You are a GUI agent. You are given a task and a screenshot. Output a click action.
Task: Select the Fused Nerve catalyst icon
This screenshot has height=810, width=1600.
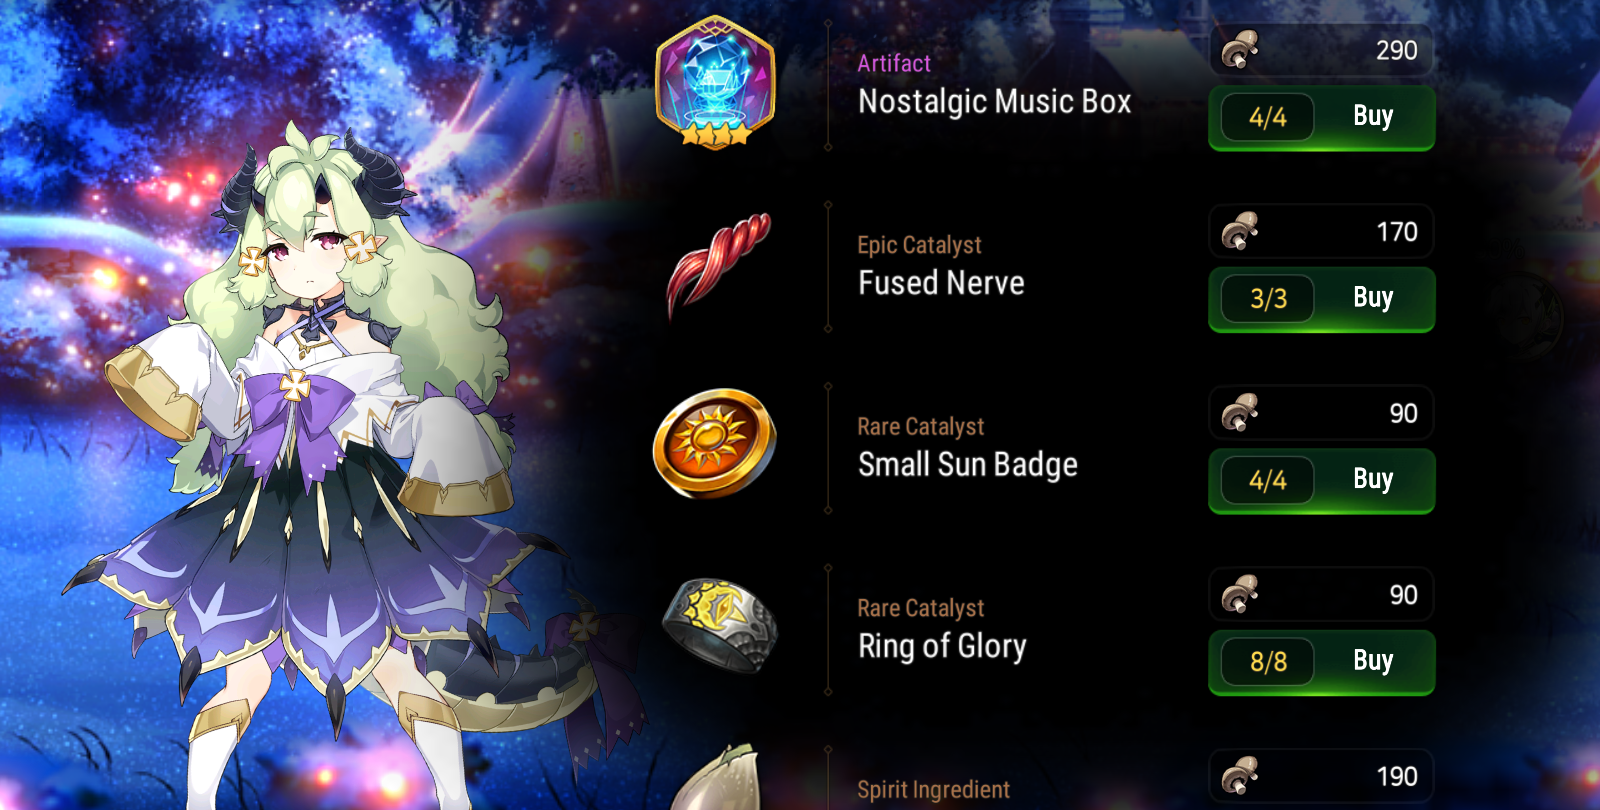(x=718, y=265)
